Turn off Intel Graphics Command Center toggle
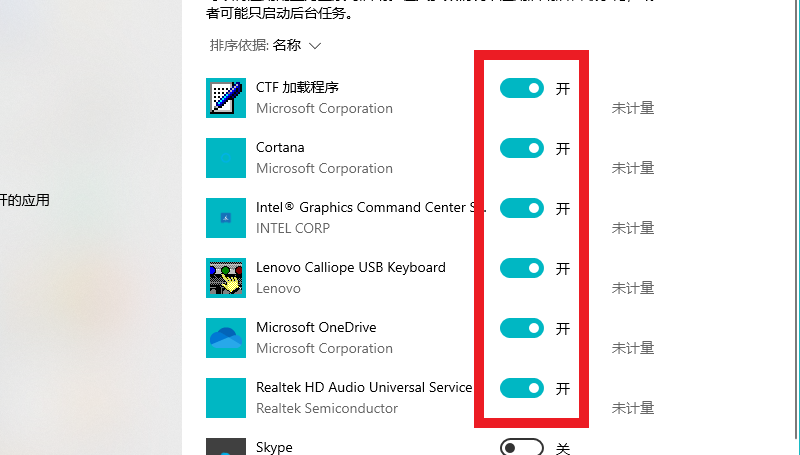The height and width of the screenshot is (455, 800). [521, 208]
